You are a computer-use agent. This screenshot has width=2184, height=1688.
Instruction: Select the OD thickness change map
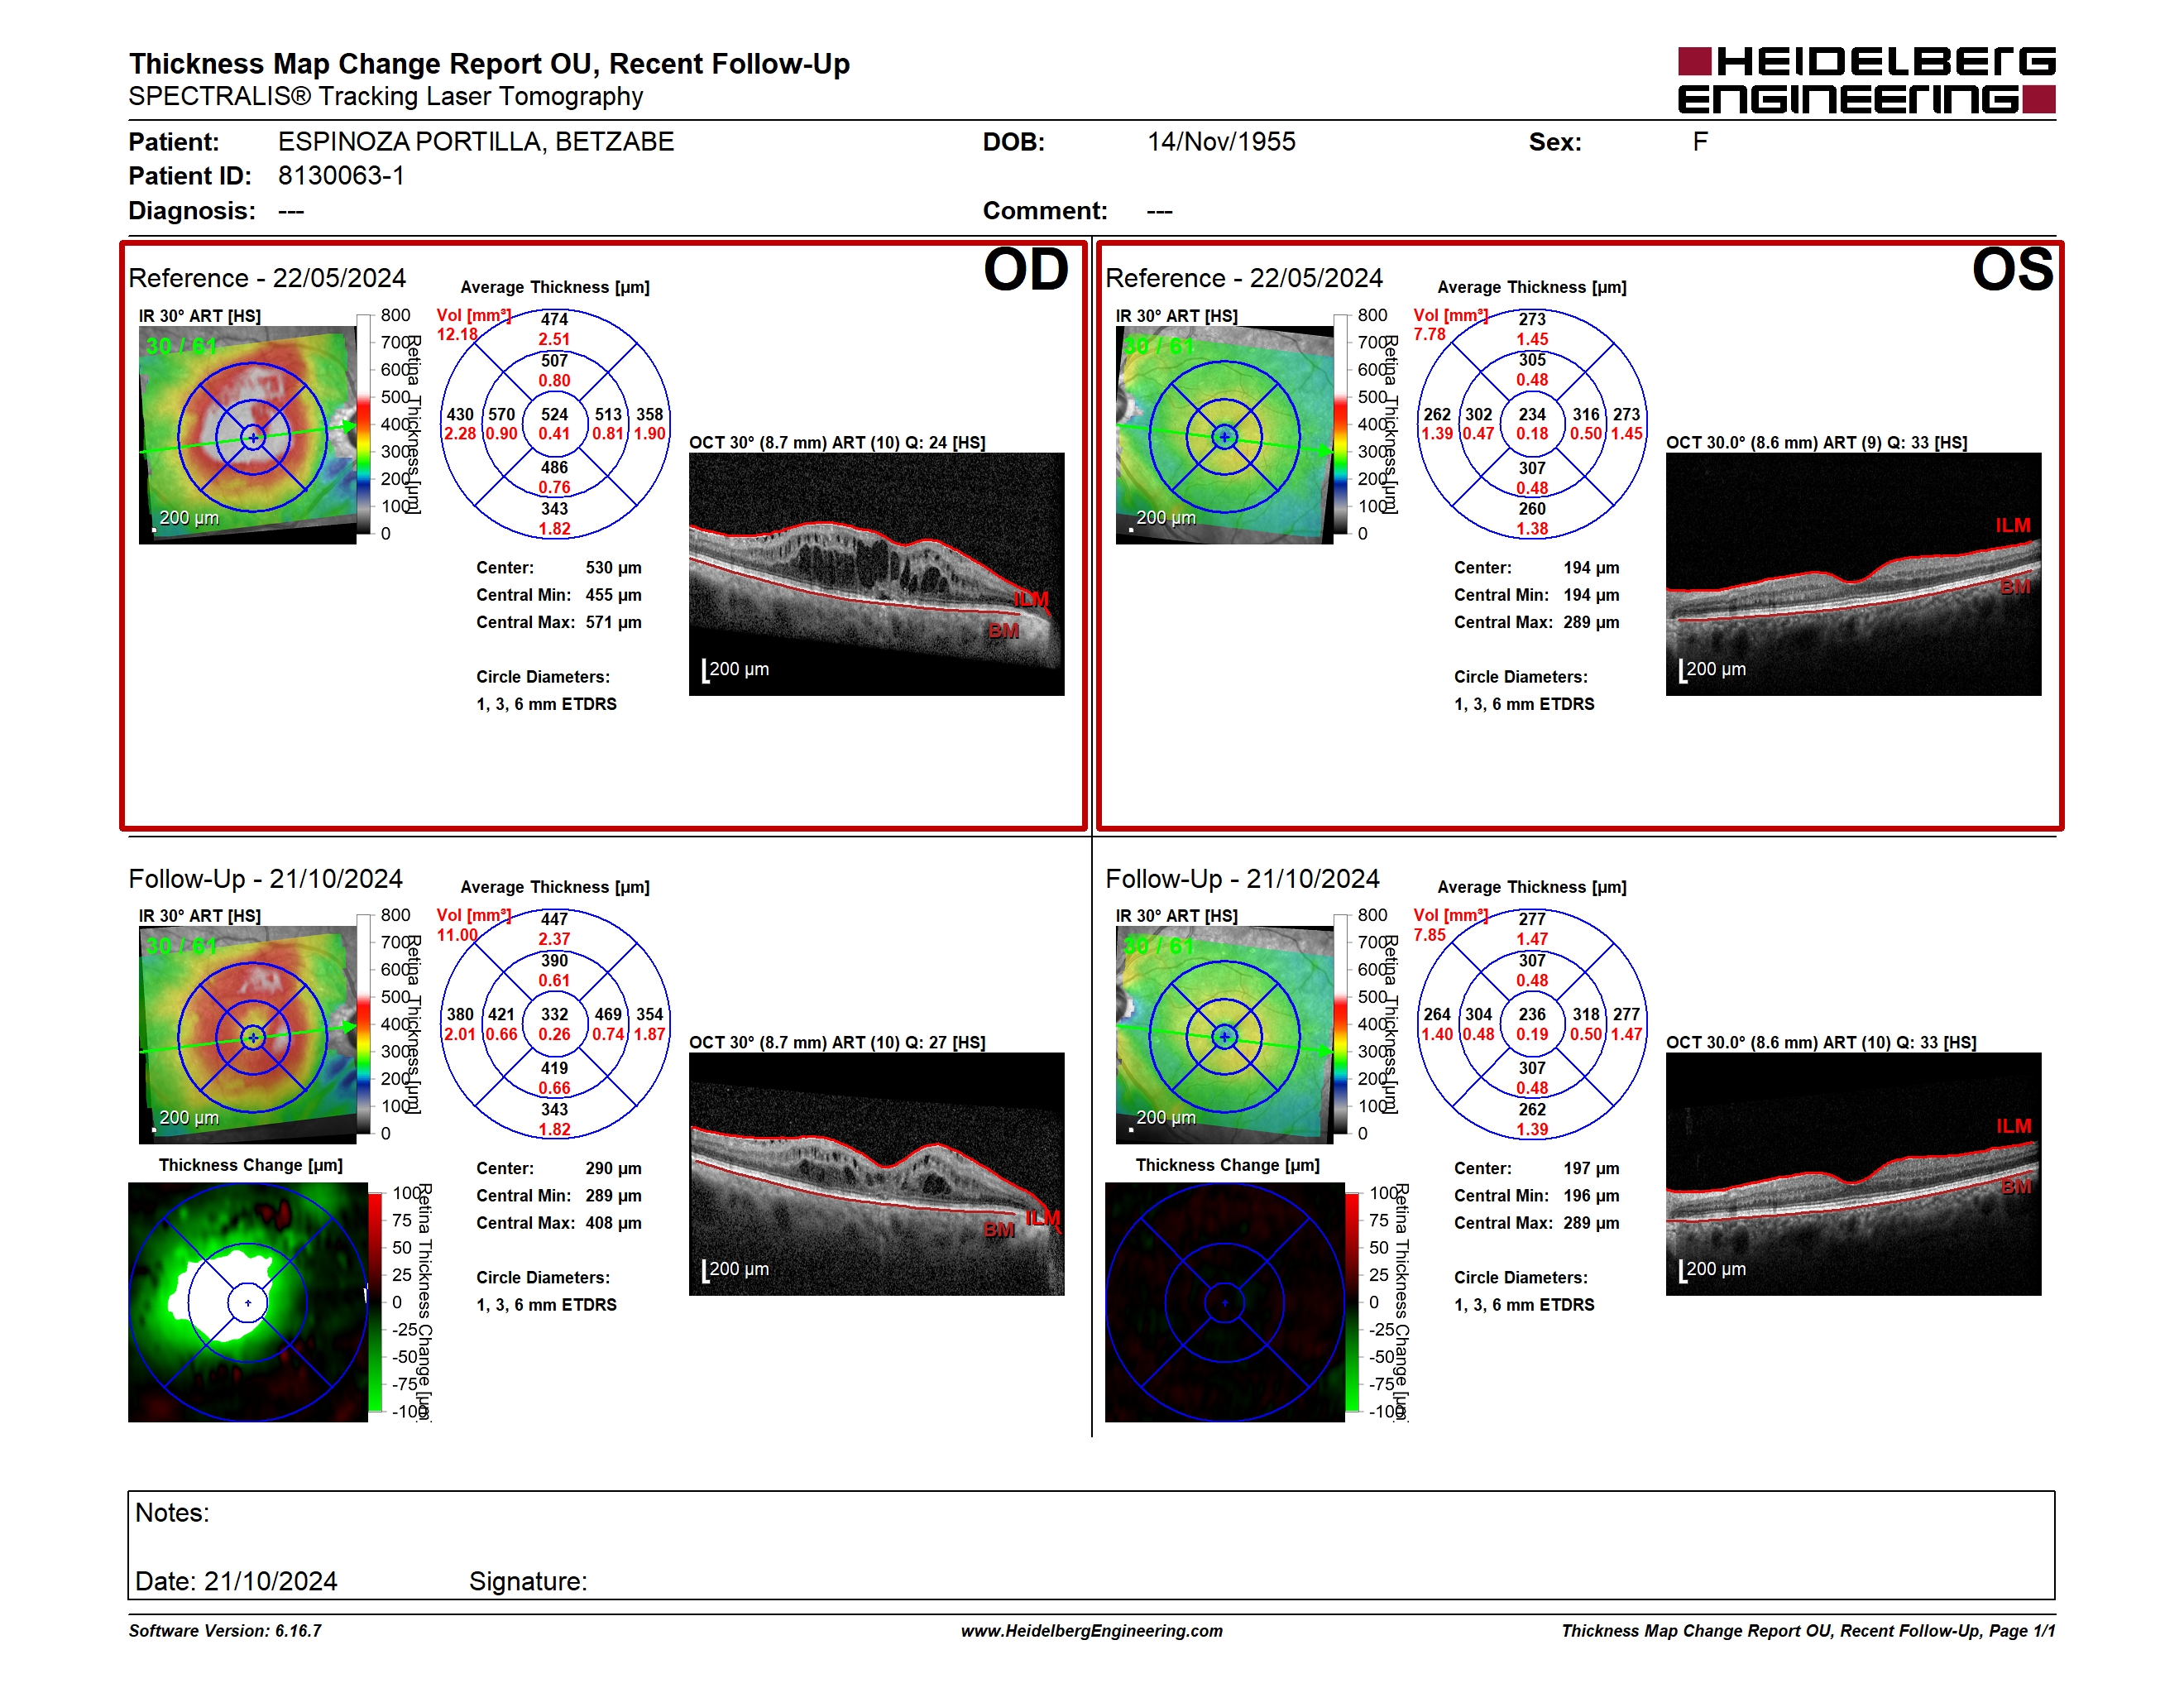pos(248,1302)
